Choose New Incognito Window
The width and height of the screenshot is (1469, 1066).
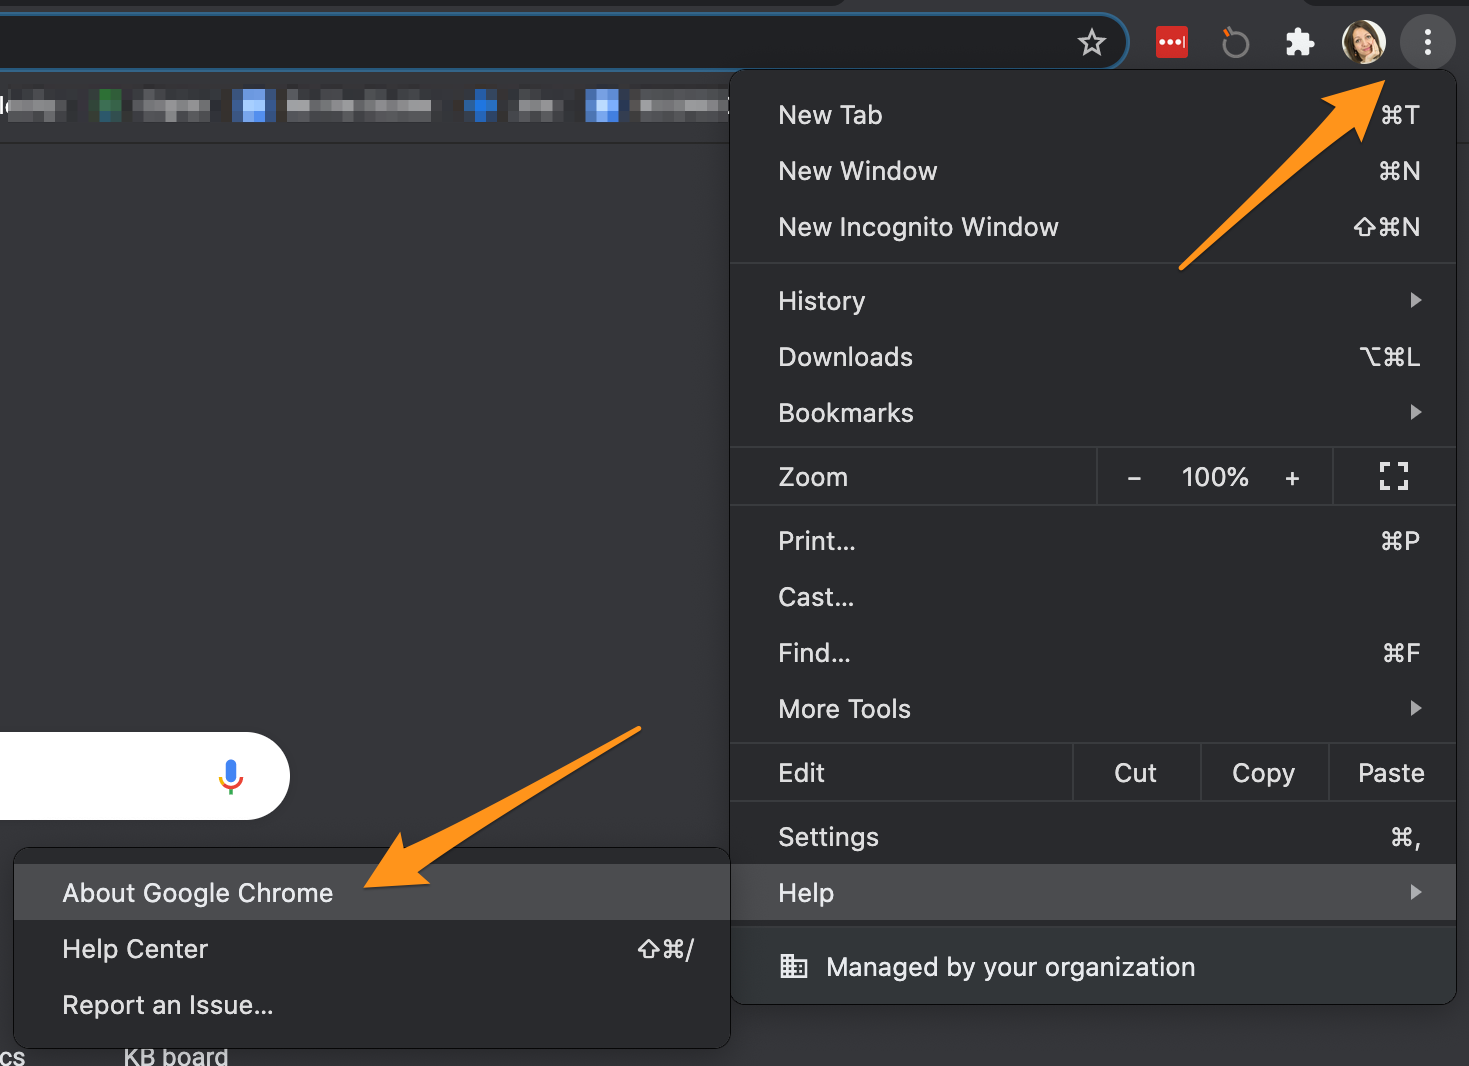click(x=918, y=227)
